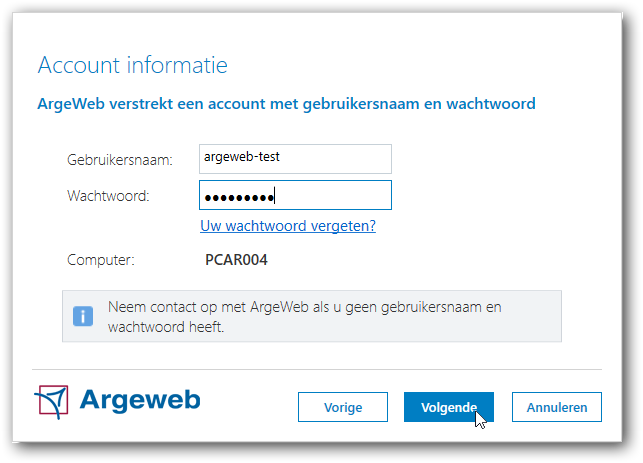This screenshot has width=643, height=463.
Task: Continue with the Volgende button
Action: tap(449, 407)
